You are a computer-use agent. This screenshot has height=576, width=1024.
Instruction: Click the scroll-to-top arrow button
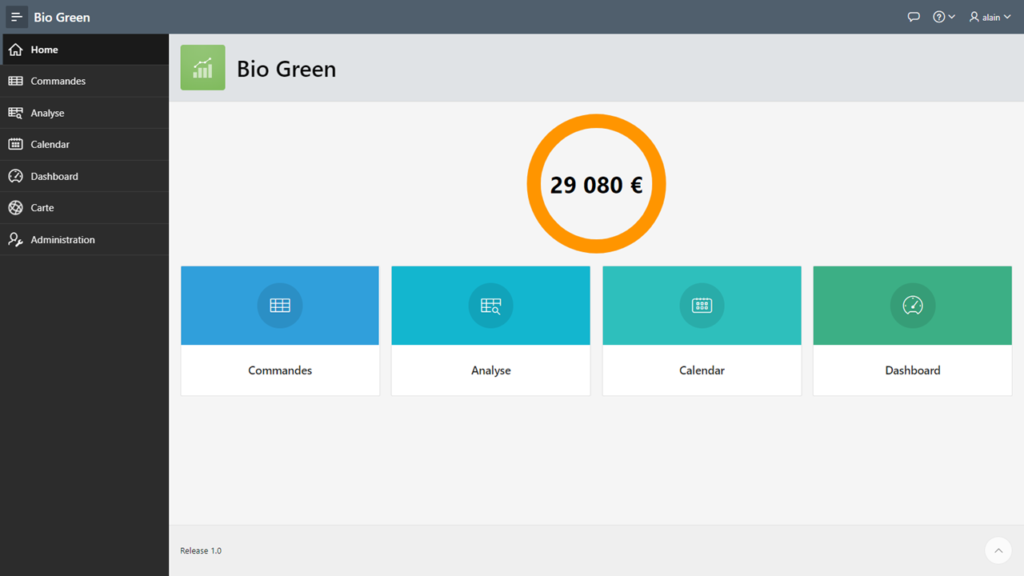999,551
